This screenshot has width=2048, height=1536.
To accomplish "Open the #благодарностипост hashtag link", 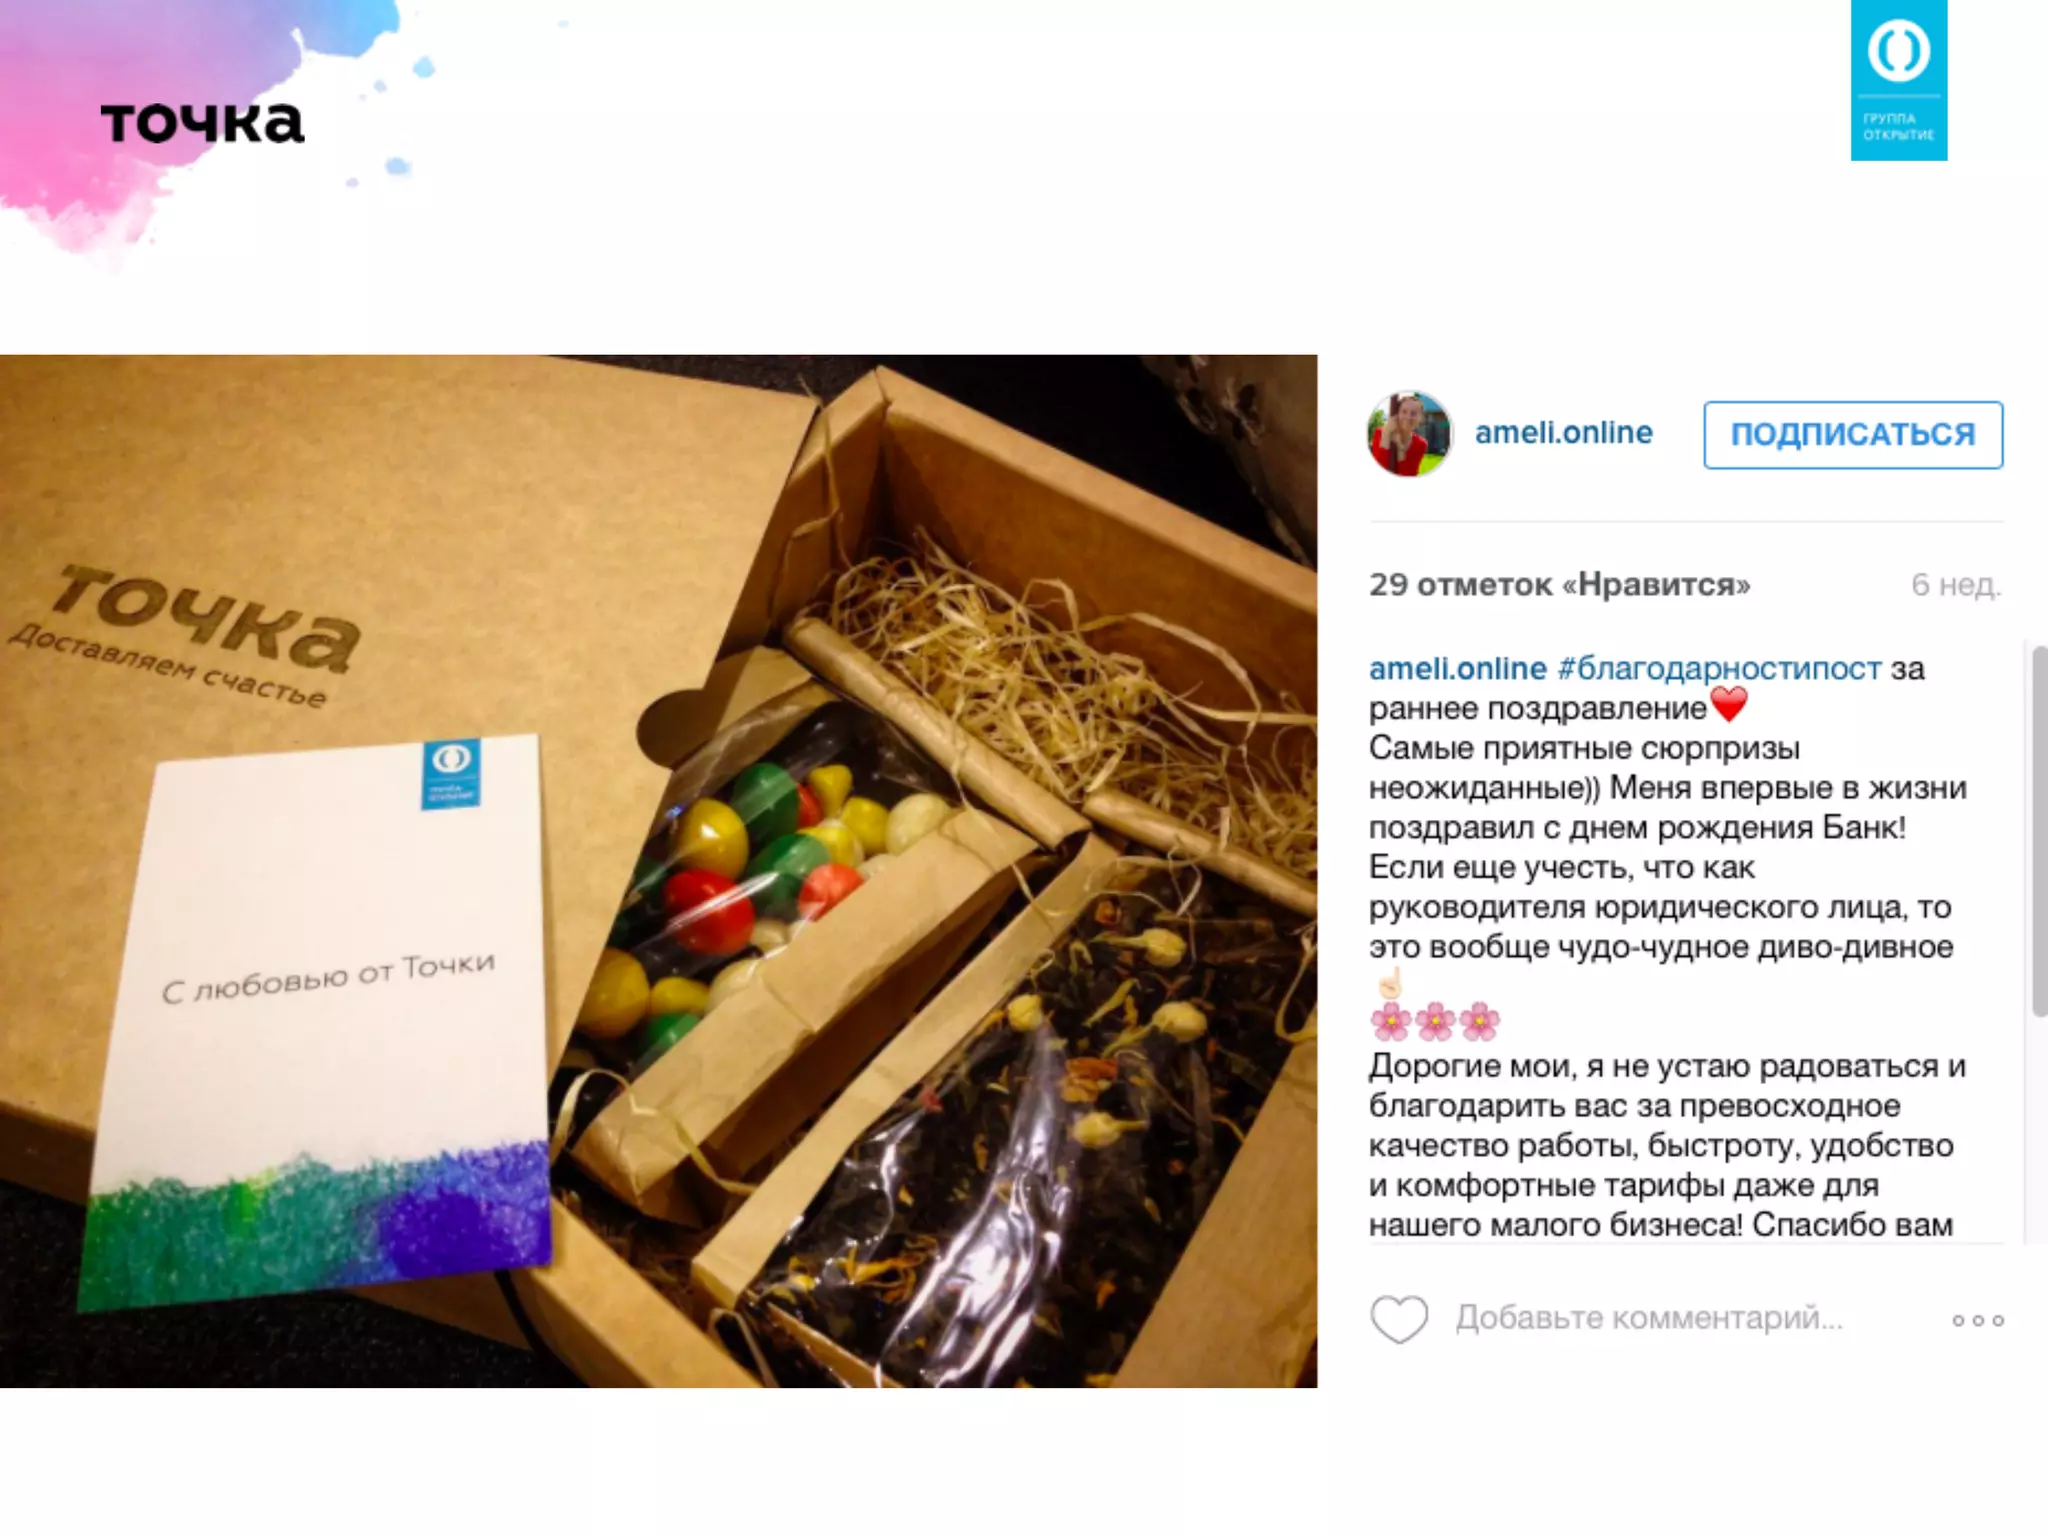I will point(1720,668).
